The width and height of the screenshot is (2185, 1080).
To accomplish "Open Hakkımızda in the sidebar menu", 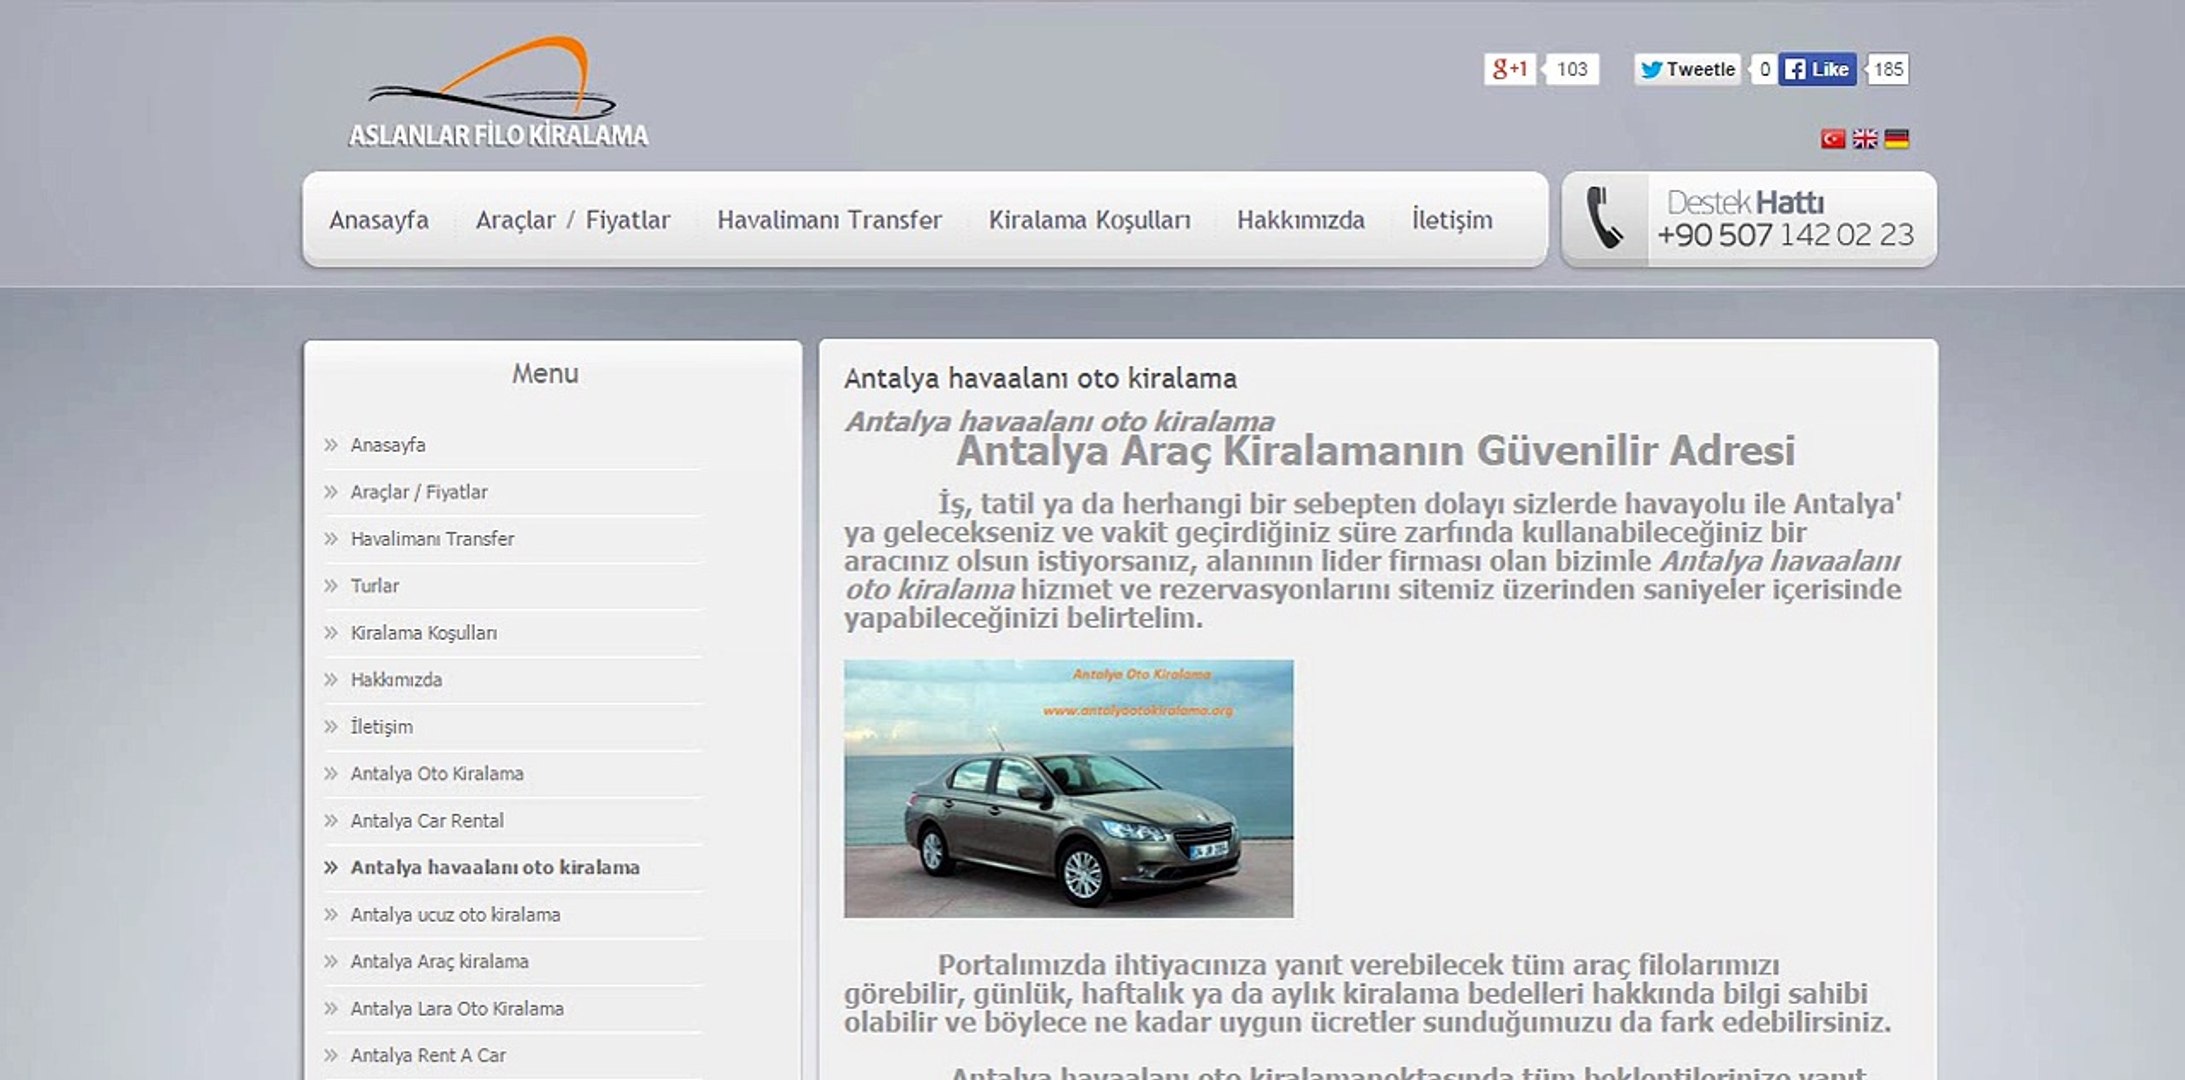I will pos(396,680).
